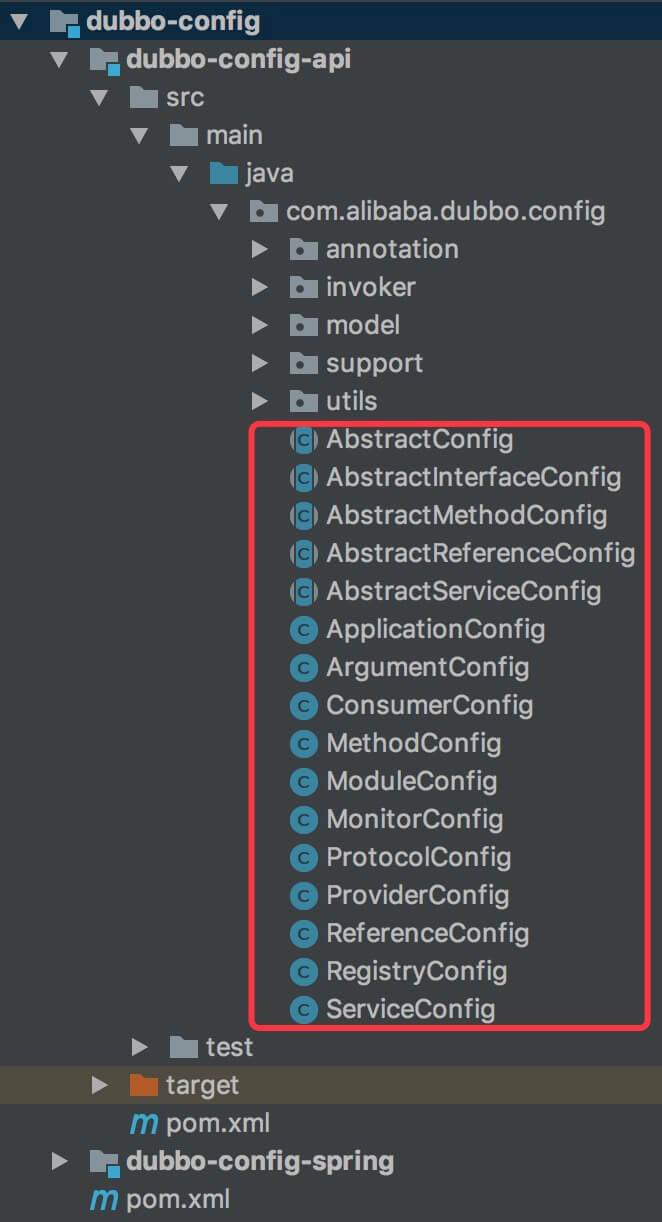The image size is (662, 1222).
Task: Select the ReferenceConfig class
Action: click(x=427, y=933)
